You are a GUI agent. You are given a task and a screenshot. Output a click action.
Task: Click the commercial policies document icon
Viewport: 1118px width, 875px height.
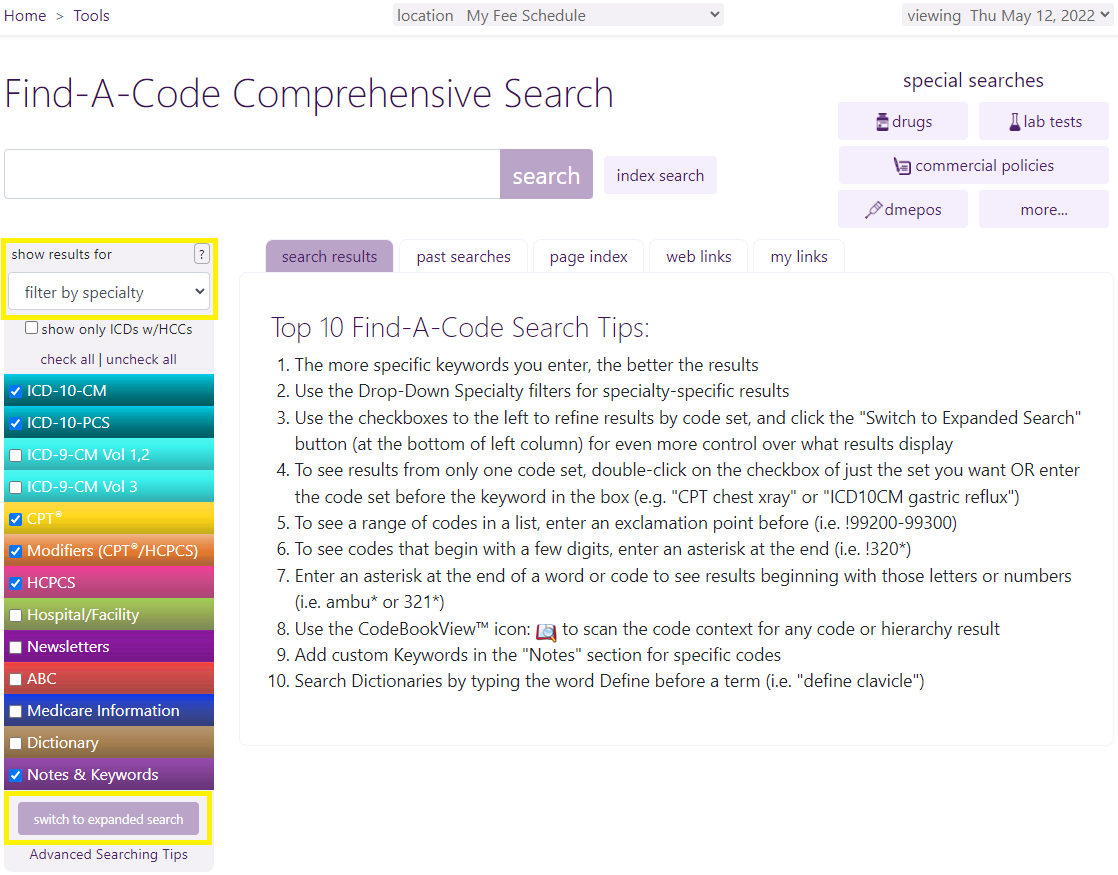click(902, 166)
